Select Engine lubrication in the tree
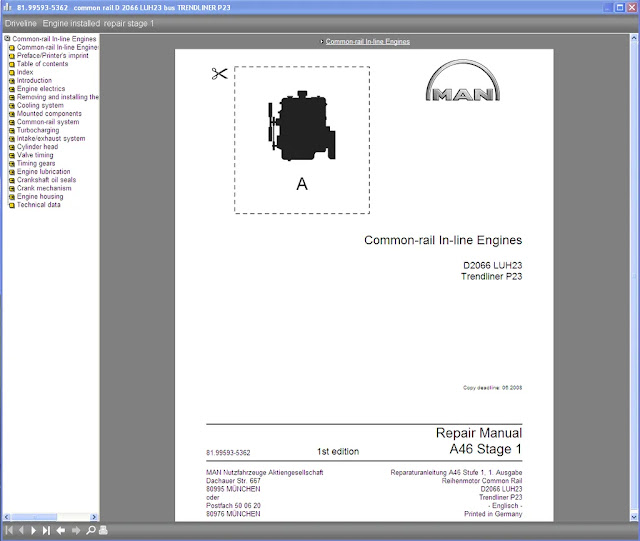The height and width of the screenshot is (541, 640). coord(43,171)
